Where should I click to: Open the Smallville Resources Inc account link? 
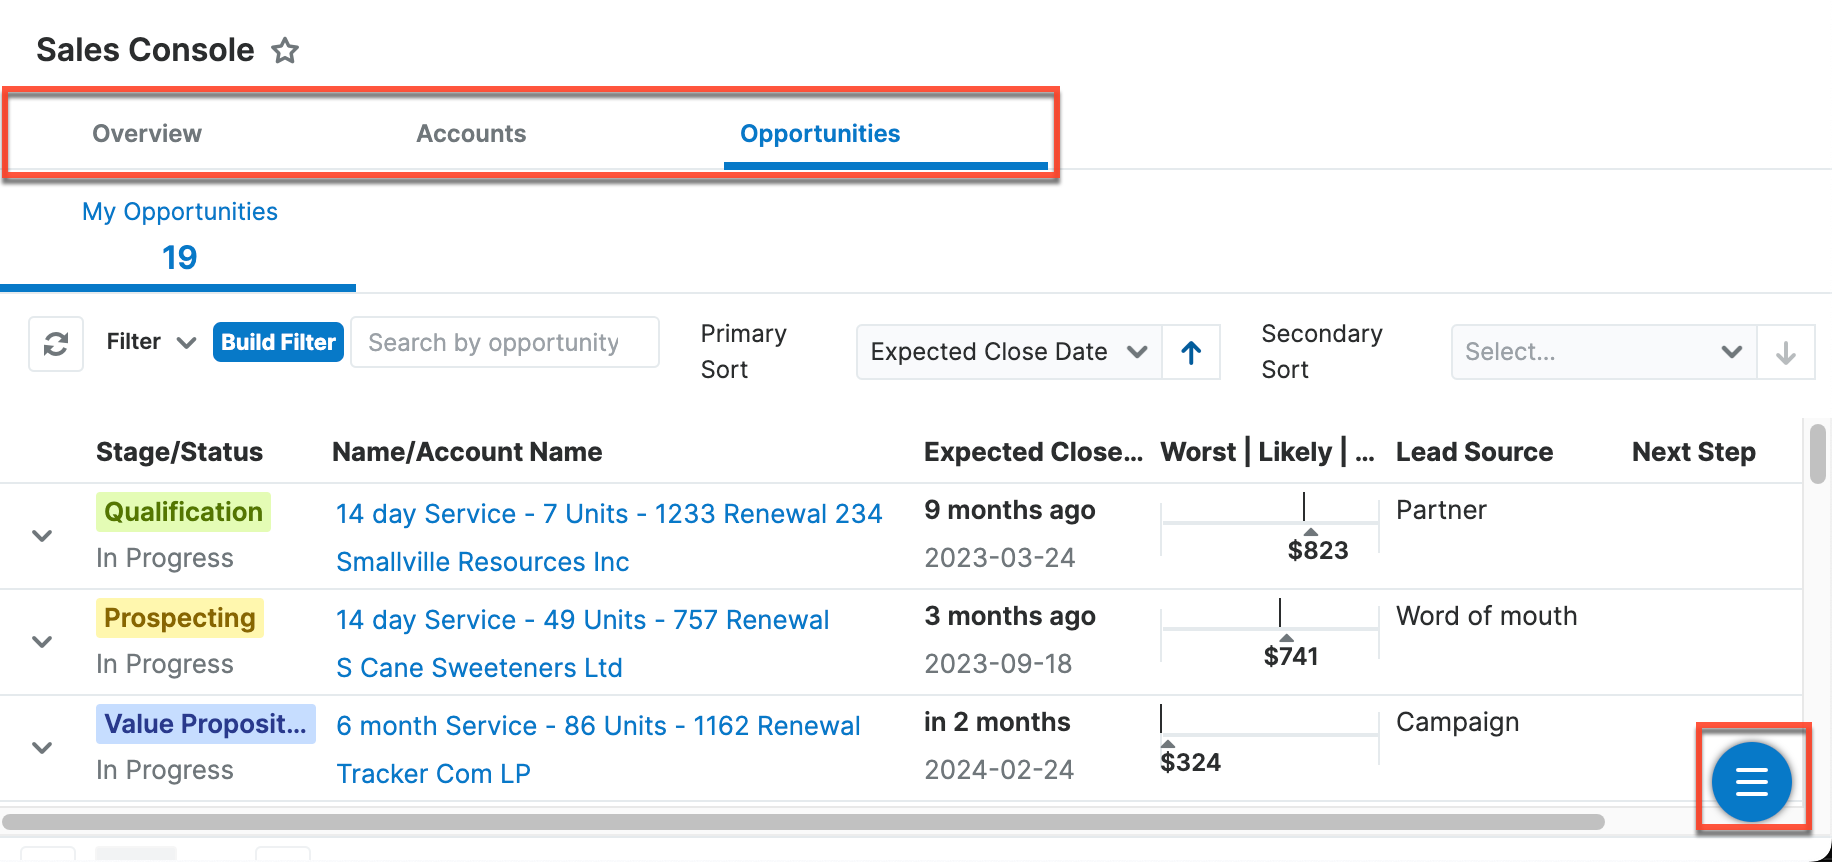(x=483, y=561)
